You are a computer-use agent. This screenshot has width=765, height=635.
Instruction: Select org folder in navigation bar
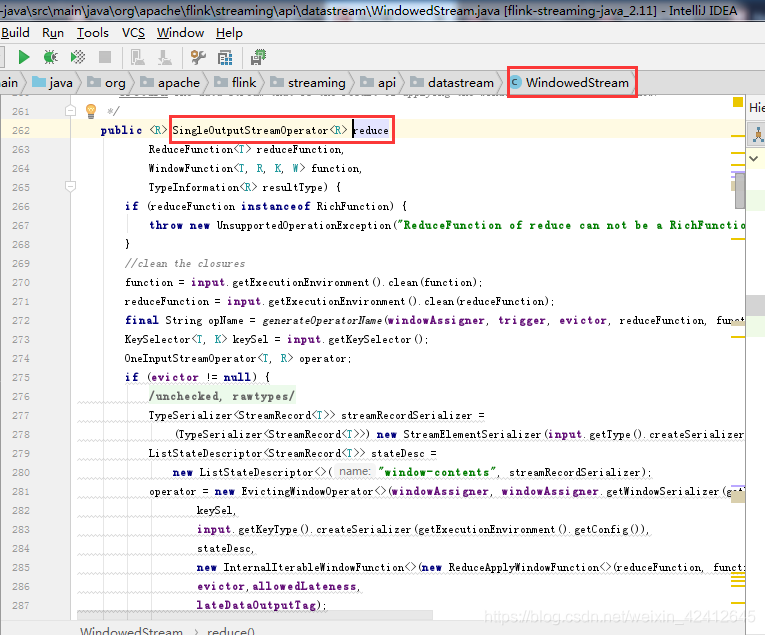[106, 82]
